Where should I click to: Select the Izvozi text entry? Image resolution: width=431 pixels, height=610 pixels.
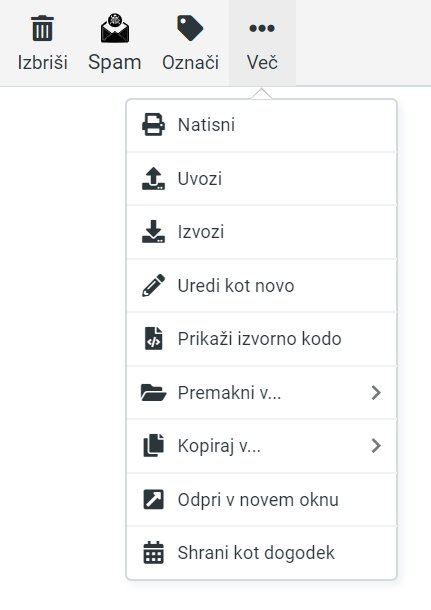point(201,232)
